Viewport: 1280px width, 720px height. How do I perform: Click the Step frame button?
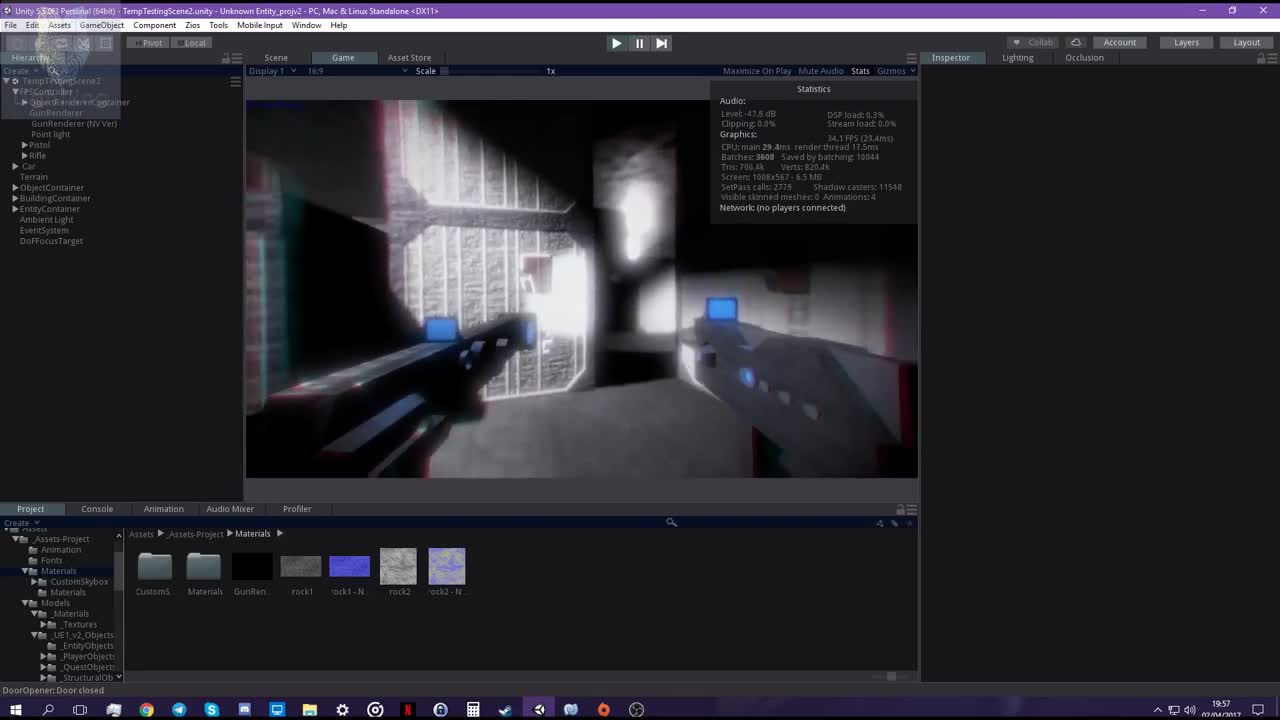(661, 43)
